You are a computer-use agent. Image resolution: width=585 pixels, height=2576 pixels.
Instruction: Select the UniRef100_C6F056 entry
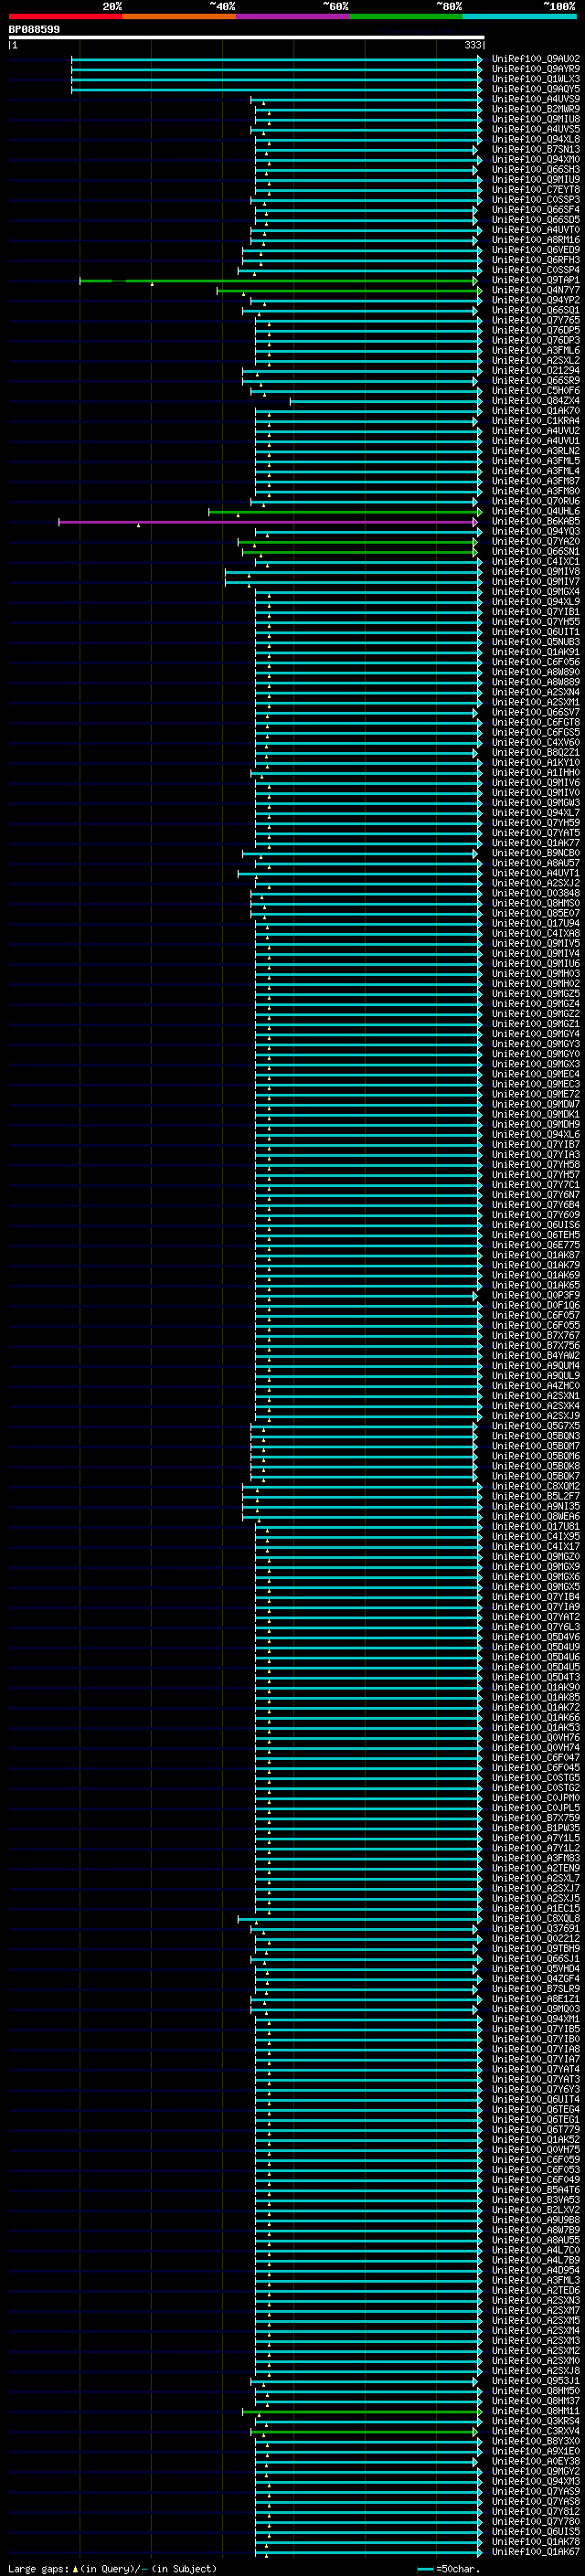536,662
